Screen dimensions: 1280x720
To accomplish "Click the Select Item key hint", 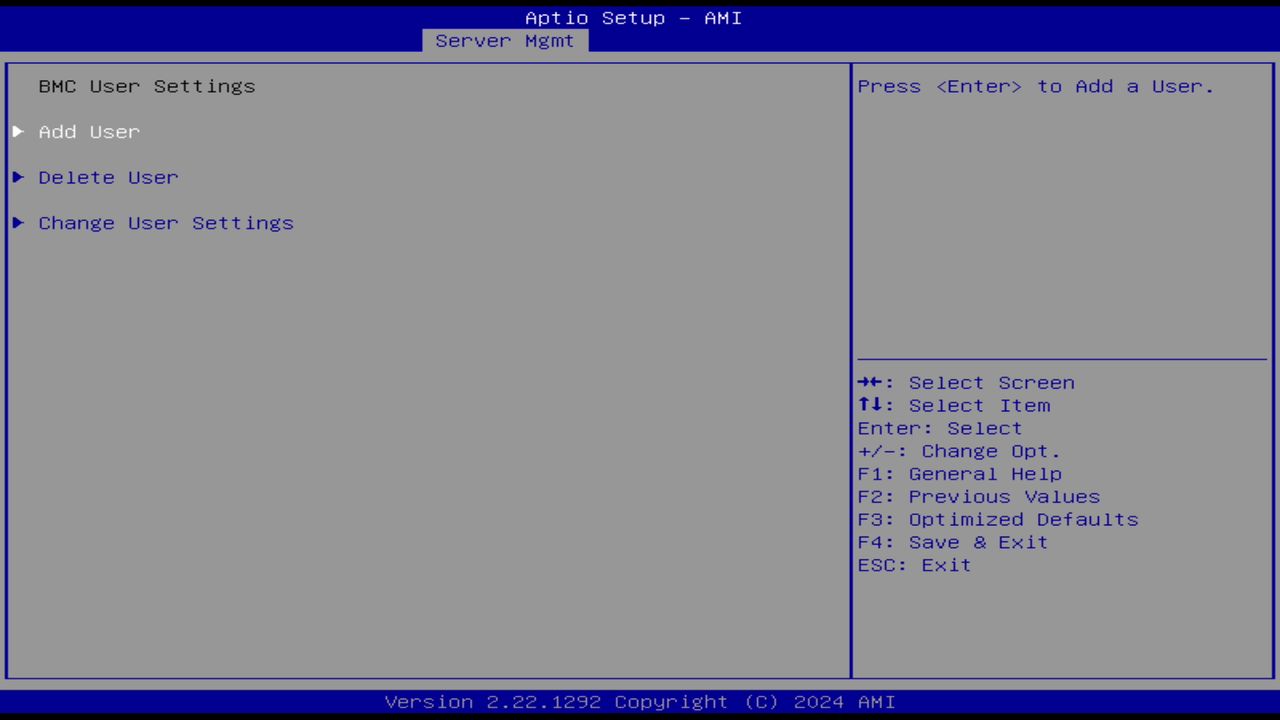I will [x=954, y=406].
